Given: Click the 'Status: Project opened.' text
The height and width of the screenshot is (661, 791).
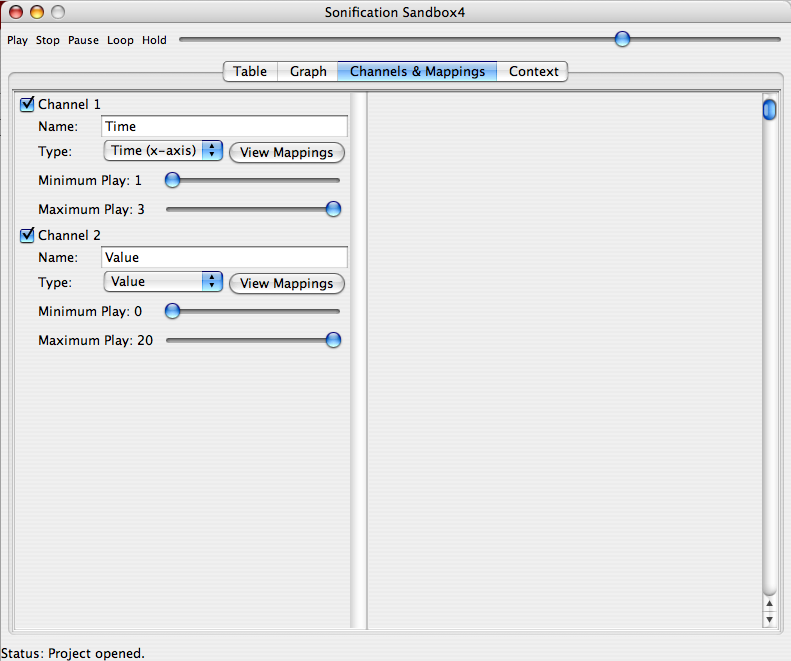Looking at the screenshot, I should point(73,653).
